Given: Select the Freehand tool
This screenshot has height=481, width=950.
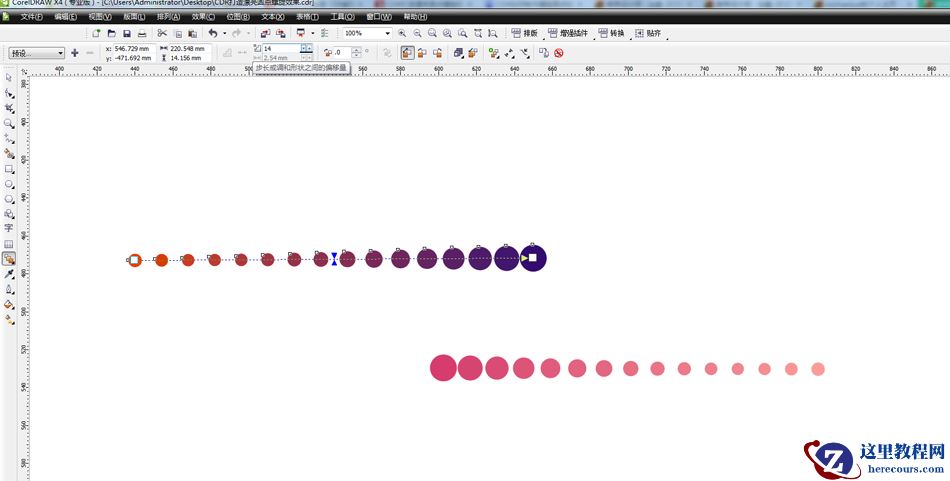Looking at the screenshot, I should tap(9, 139).
